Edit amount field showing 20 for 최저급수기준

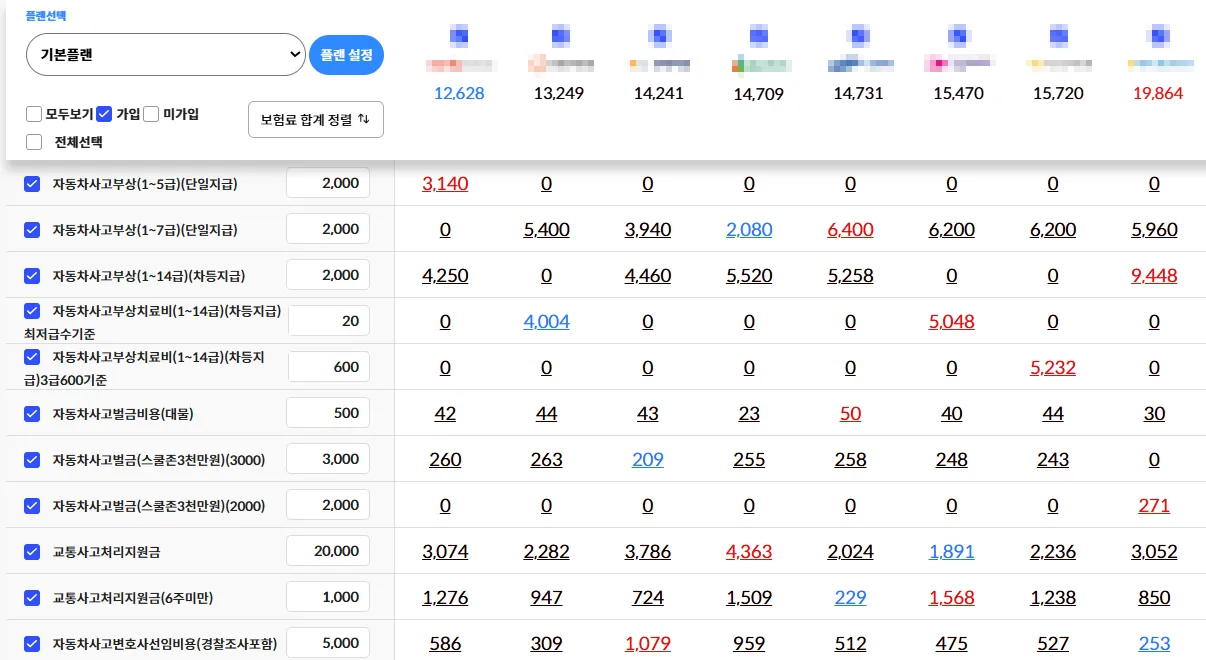pos(328,321)
